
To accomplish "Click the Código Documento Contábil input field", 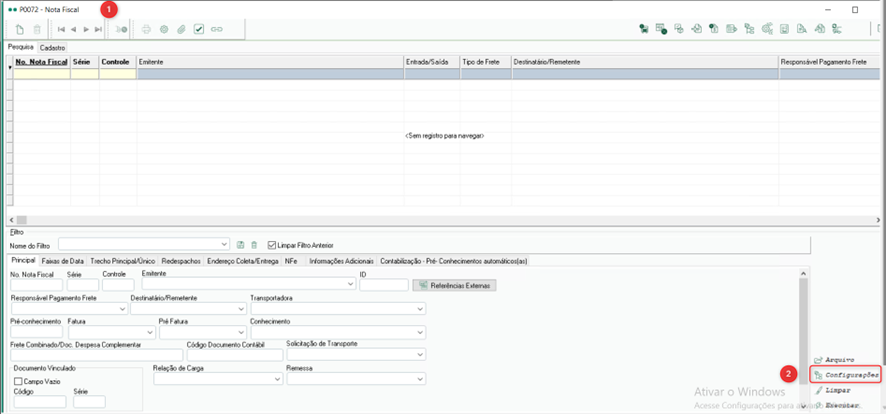I will click(x=234, y=355).
